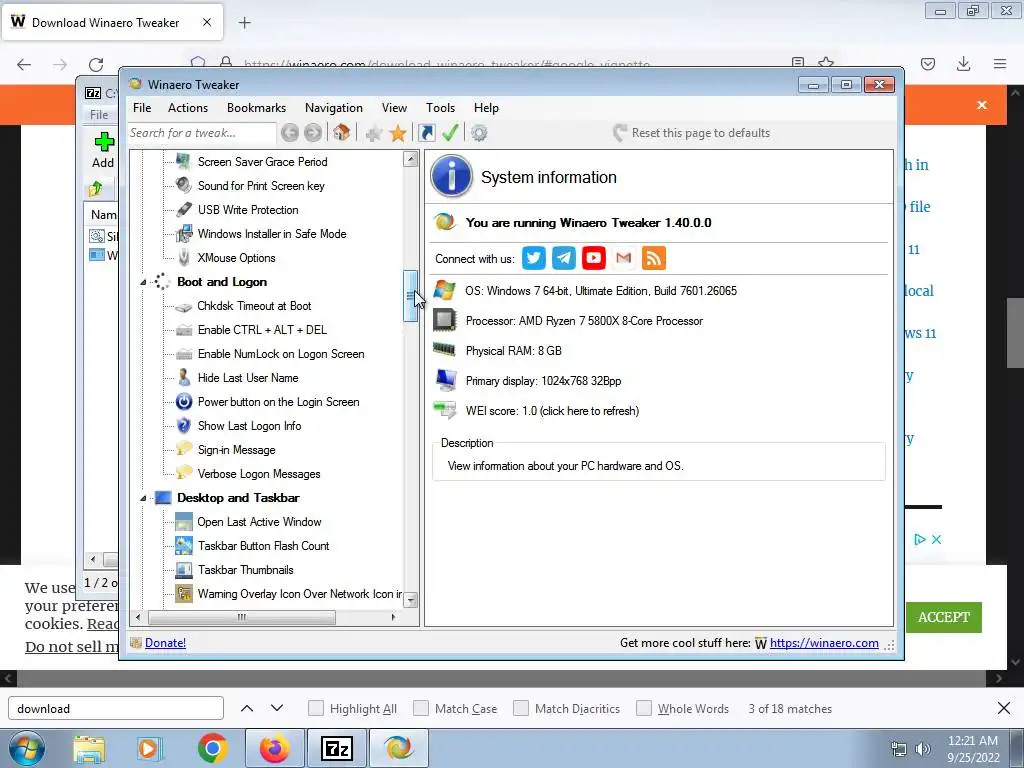Click the tree panel horizontal scrollbar thumb
This screenshot has width=1024, height=768.
coord(242,617)
